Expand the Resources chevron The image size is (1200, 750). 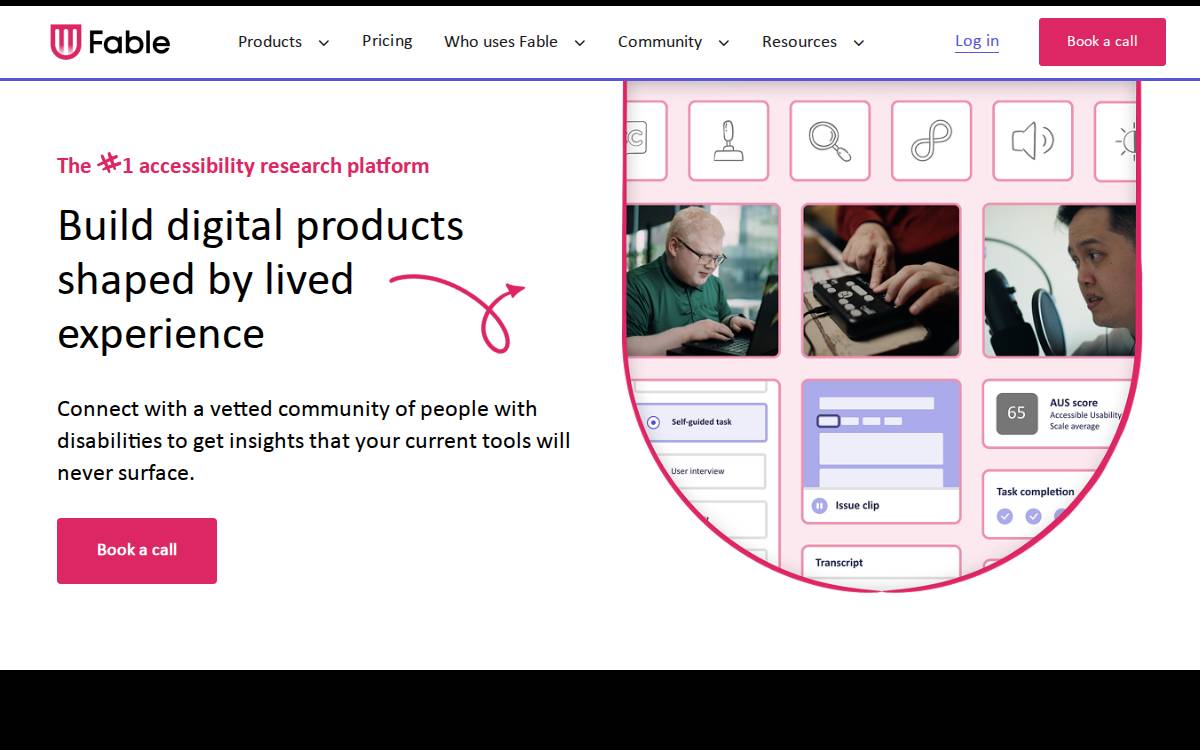[x=858, y=42]
